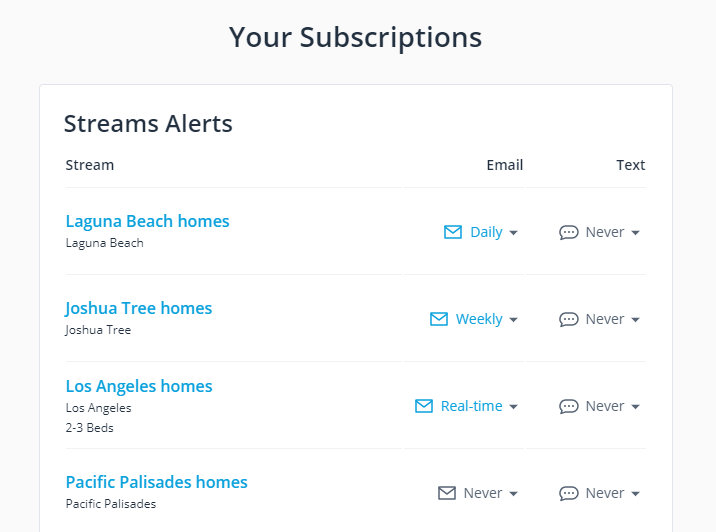This screenshot has height=532, width=716.
Task: Open the Laguna Beach homes stream link
Action: click(x=147, y=221)
